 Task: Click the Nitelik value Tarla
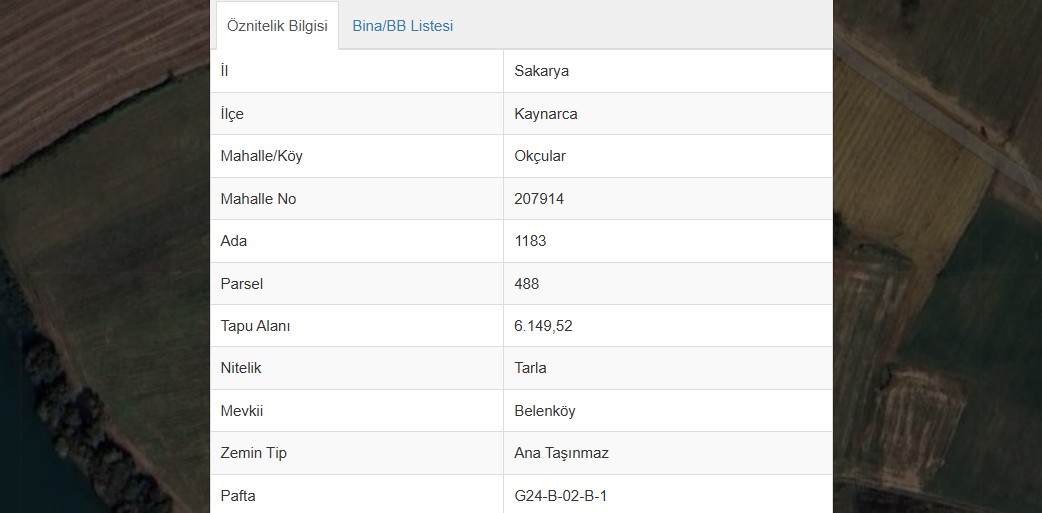click(x=530, y=368)
